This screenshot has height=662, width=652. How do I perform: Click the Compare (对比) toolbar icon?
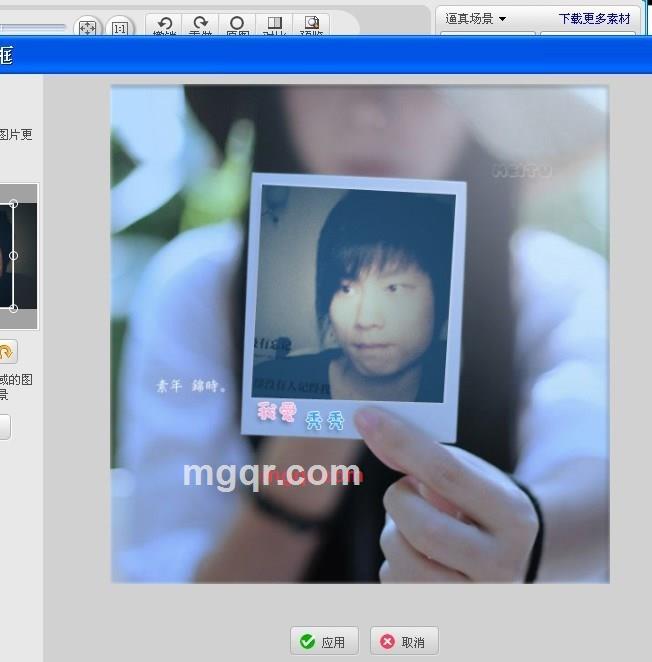pos(274,25)
